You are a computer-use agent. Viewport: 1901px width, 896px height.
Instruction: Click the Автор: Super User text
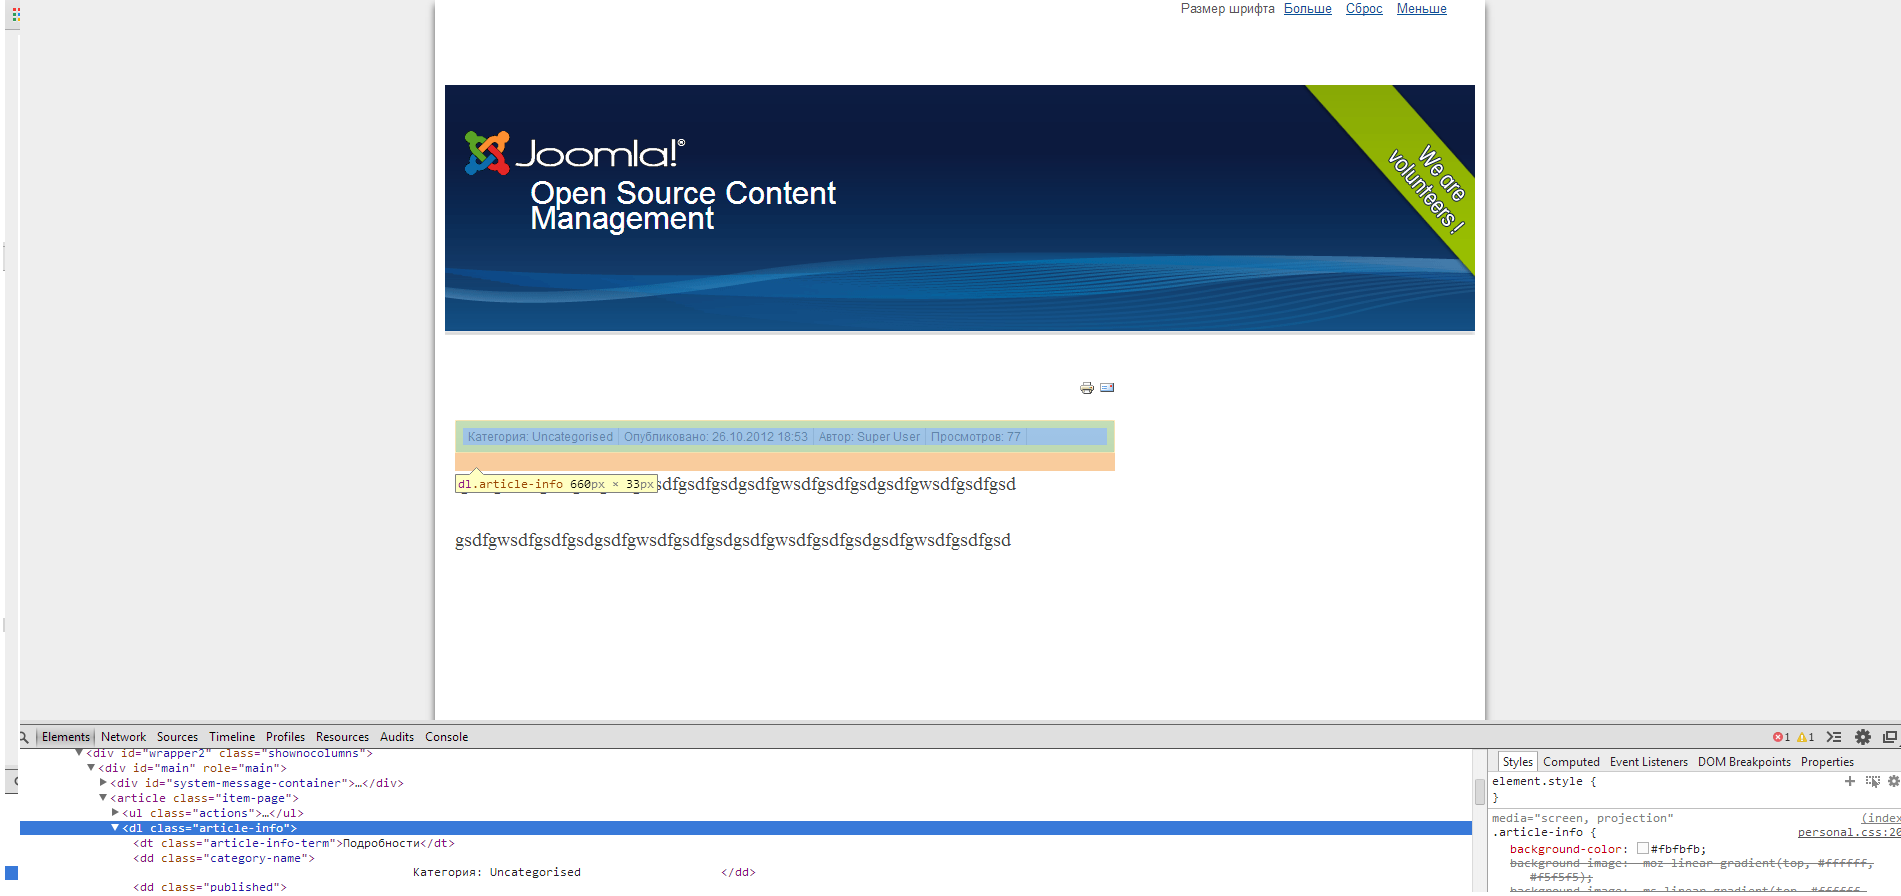tap(869, 437)
